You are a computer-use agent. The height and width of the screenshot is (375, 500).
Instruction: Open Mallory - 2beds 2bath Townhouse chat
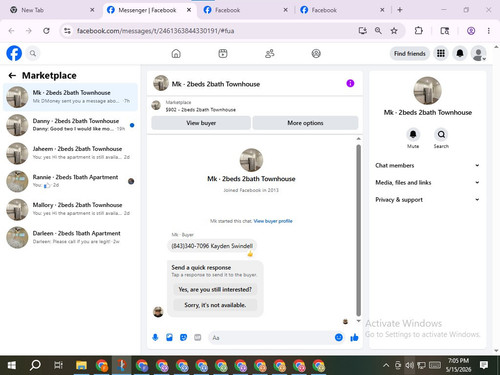[70, 209]
